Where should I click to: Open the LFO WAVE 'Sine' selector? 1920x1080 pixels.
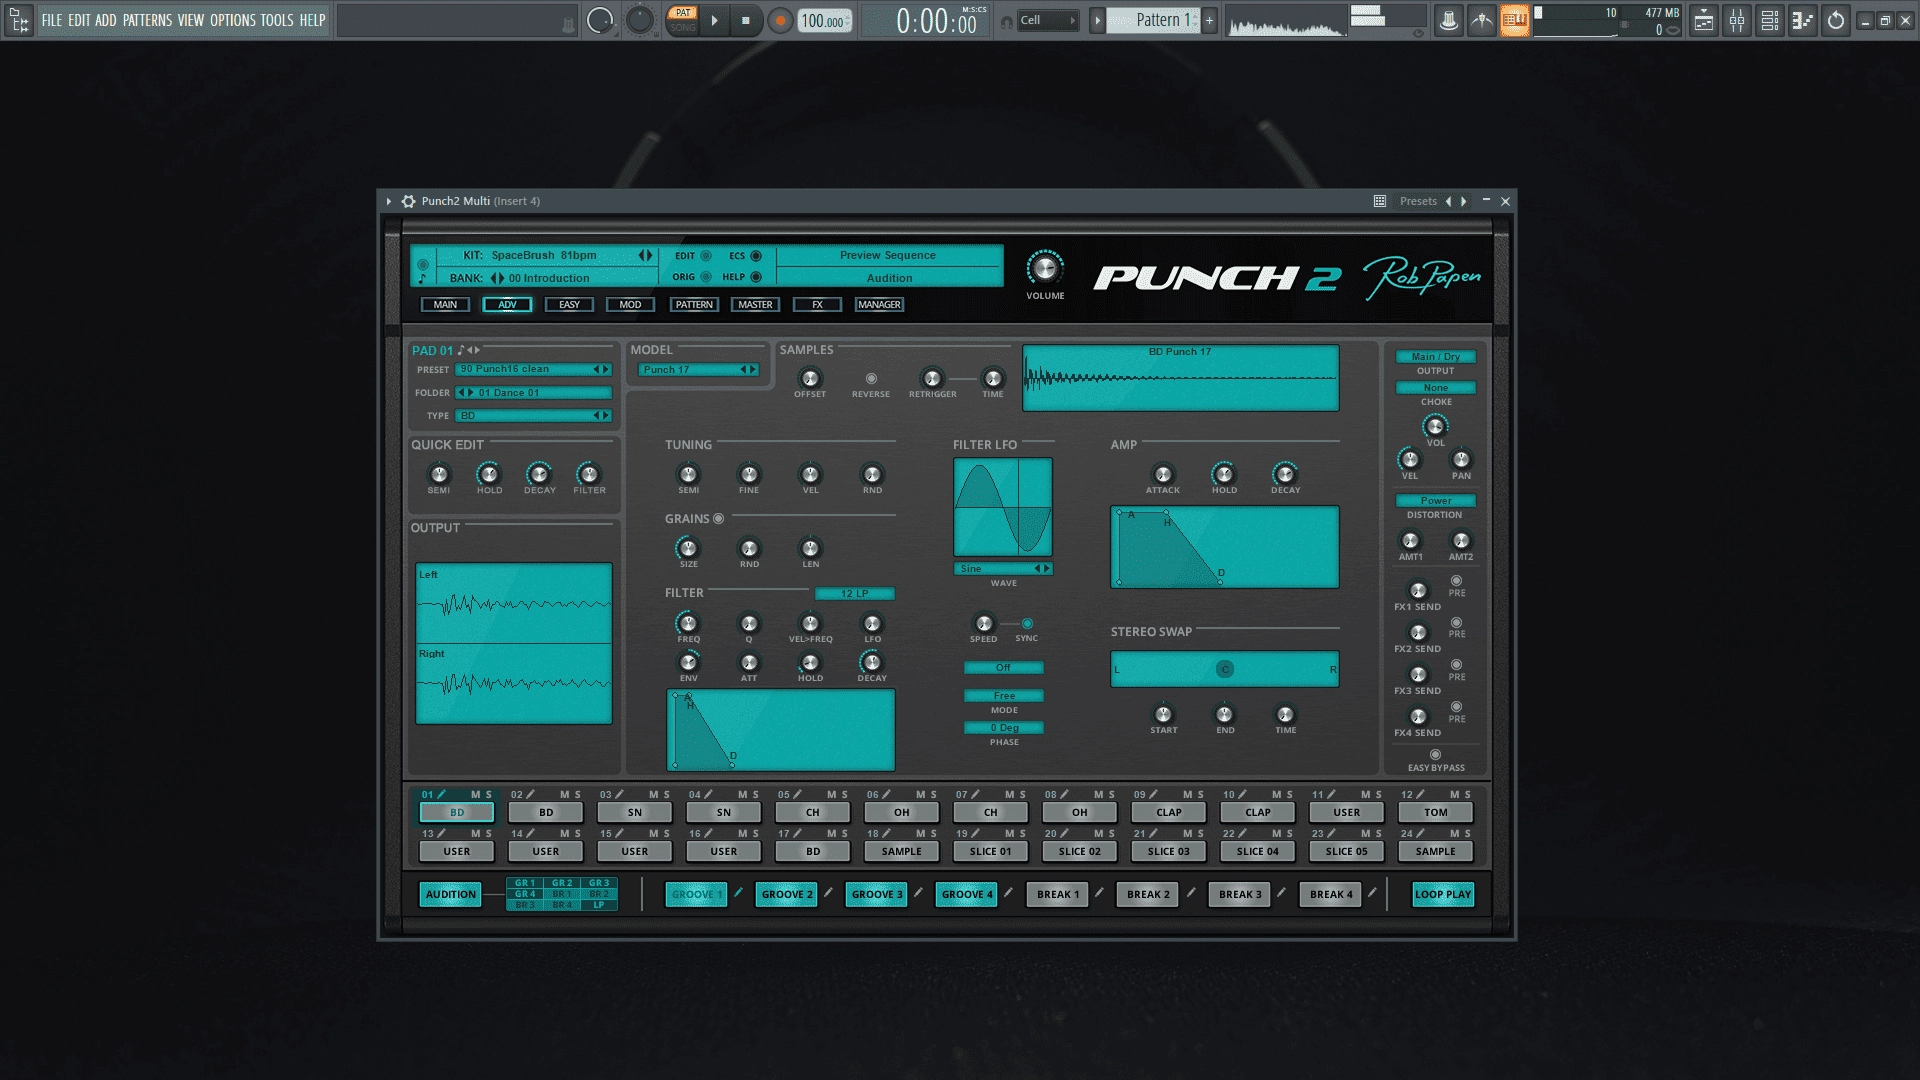pyautogui.click(x=1003, y=569)
